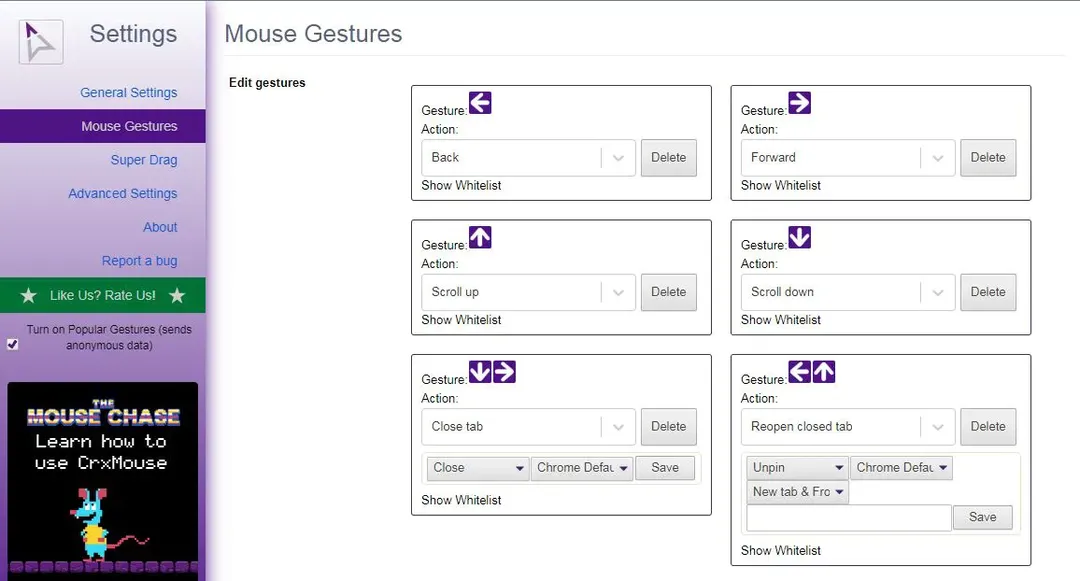This screenshot has height=581, width=1080.
Task: Delete the Forward gesture
Action: tap(987, 157)
